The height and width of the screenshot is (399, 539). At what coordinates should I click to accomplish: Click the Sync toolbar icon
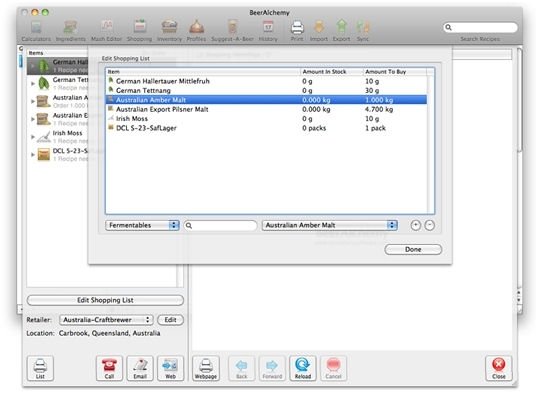[363, 31]
